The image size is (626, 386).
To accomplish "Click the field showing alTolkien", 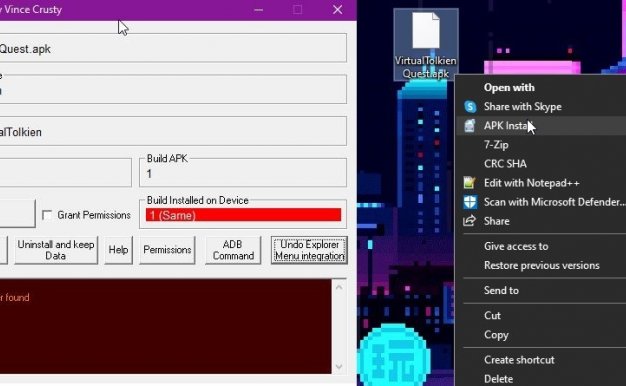I will tap(172, 131).
